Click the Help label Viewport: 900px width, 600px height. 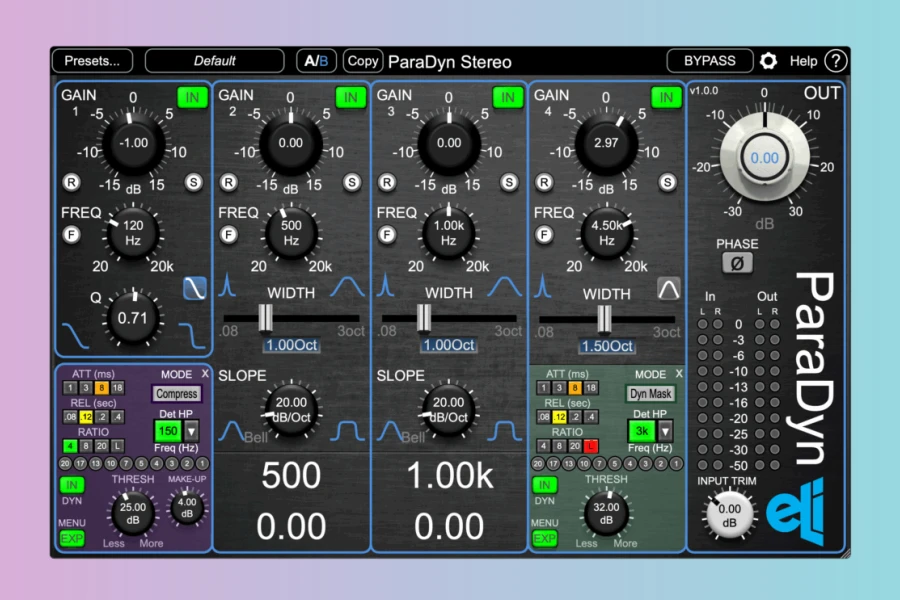pyautogui.click(x=803, y=61)
